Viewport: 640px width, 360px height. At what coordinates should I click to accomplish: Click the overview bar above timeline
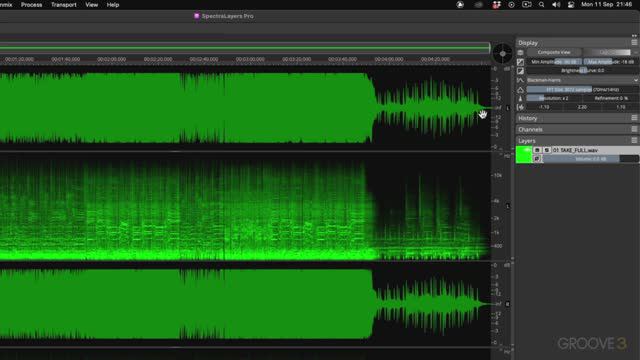(x=244, y=48)
